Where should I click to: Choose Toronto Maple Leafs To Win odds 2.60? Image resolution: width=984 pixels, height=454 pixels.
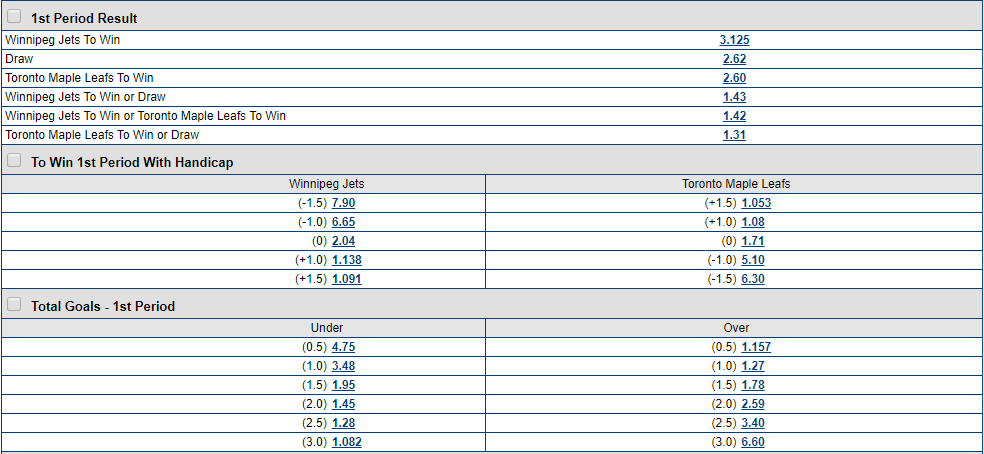point(734,78)
